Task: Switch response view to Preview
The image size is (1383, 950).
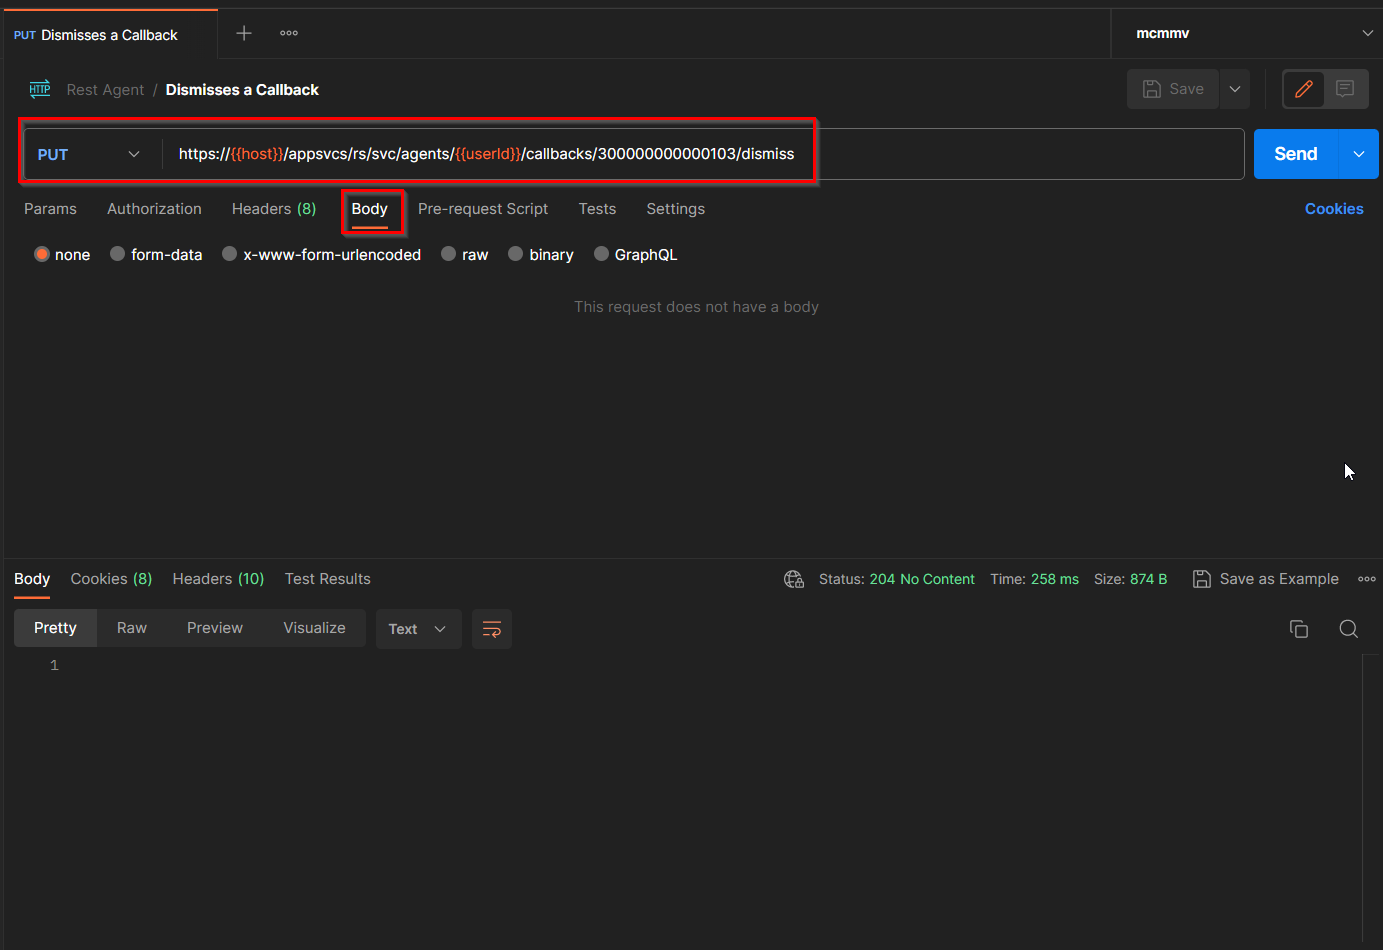Action: (x=215, y=628)
